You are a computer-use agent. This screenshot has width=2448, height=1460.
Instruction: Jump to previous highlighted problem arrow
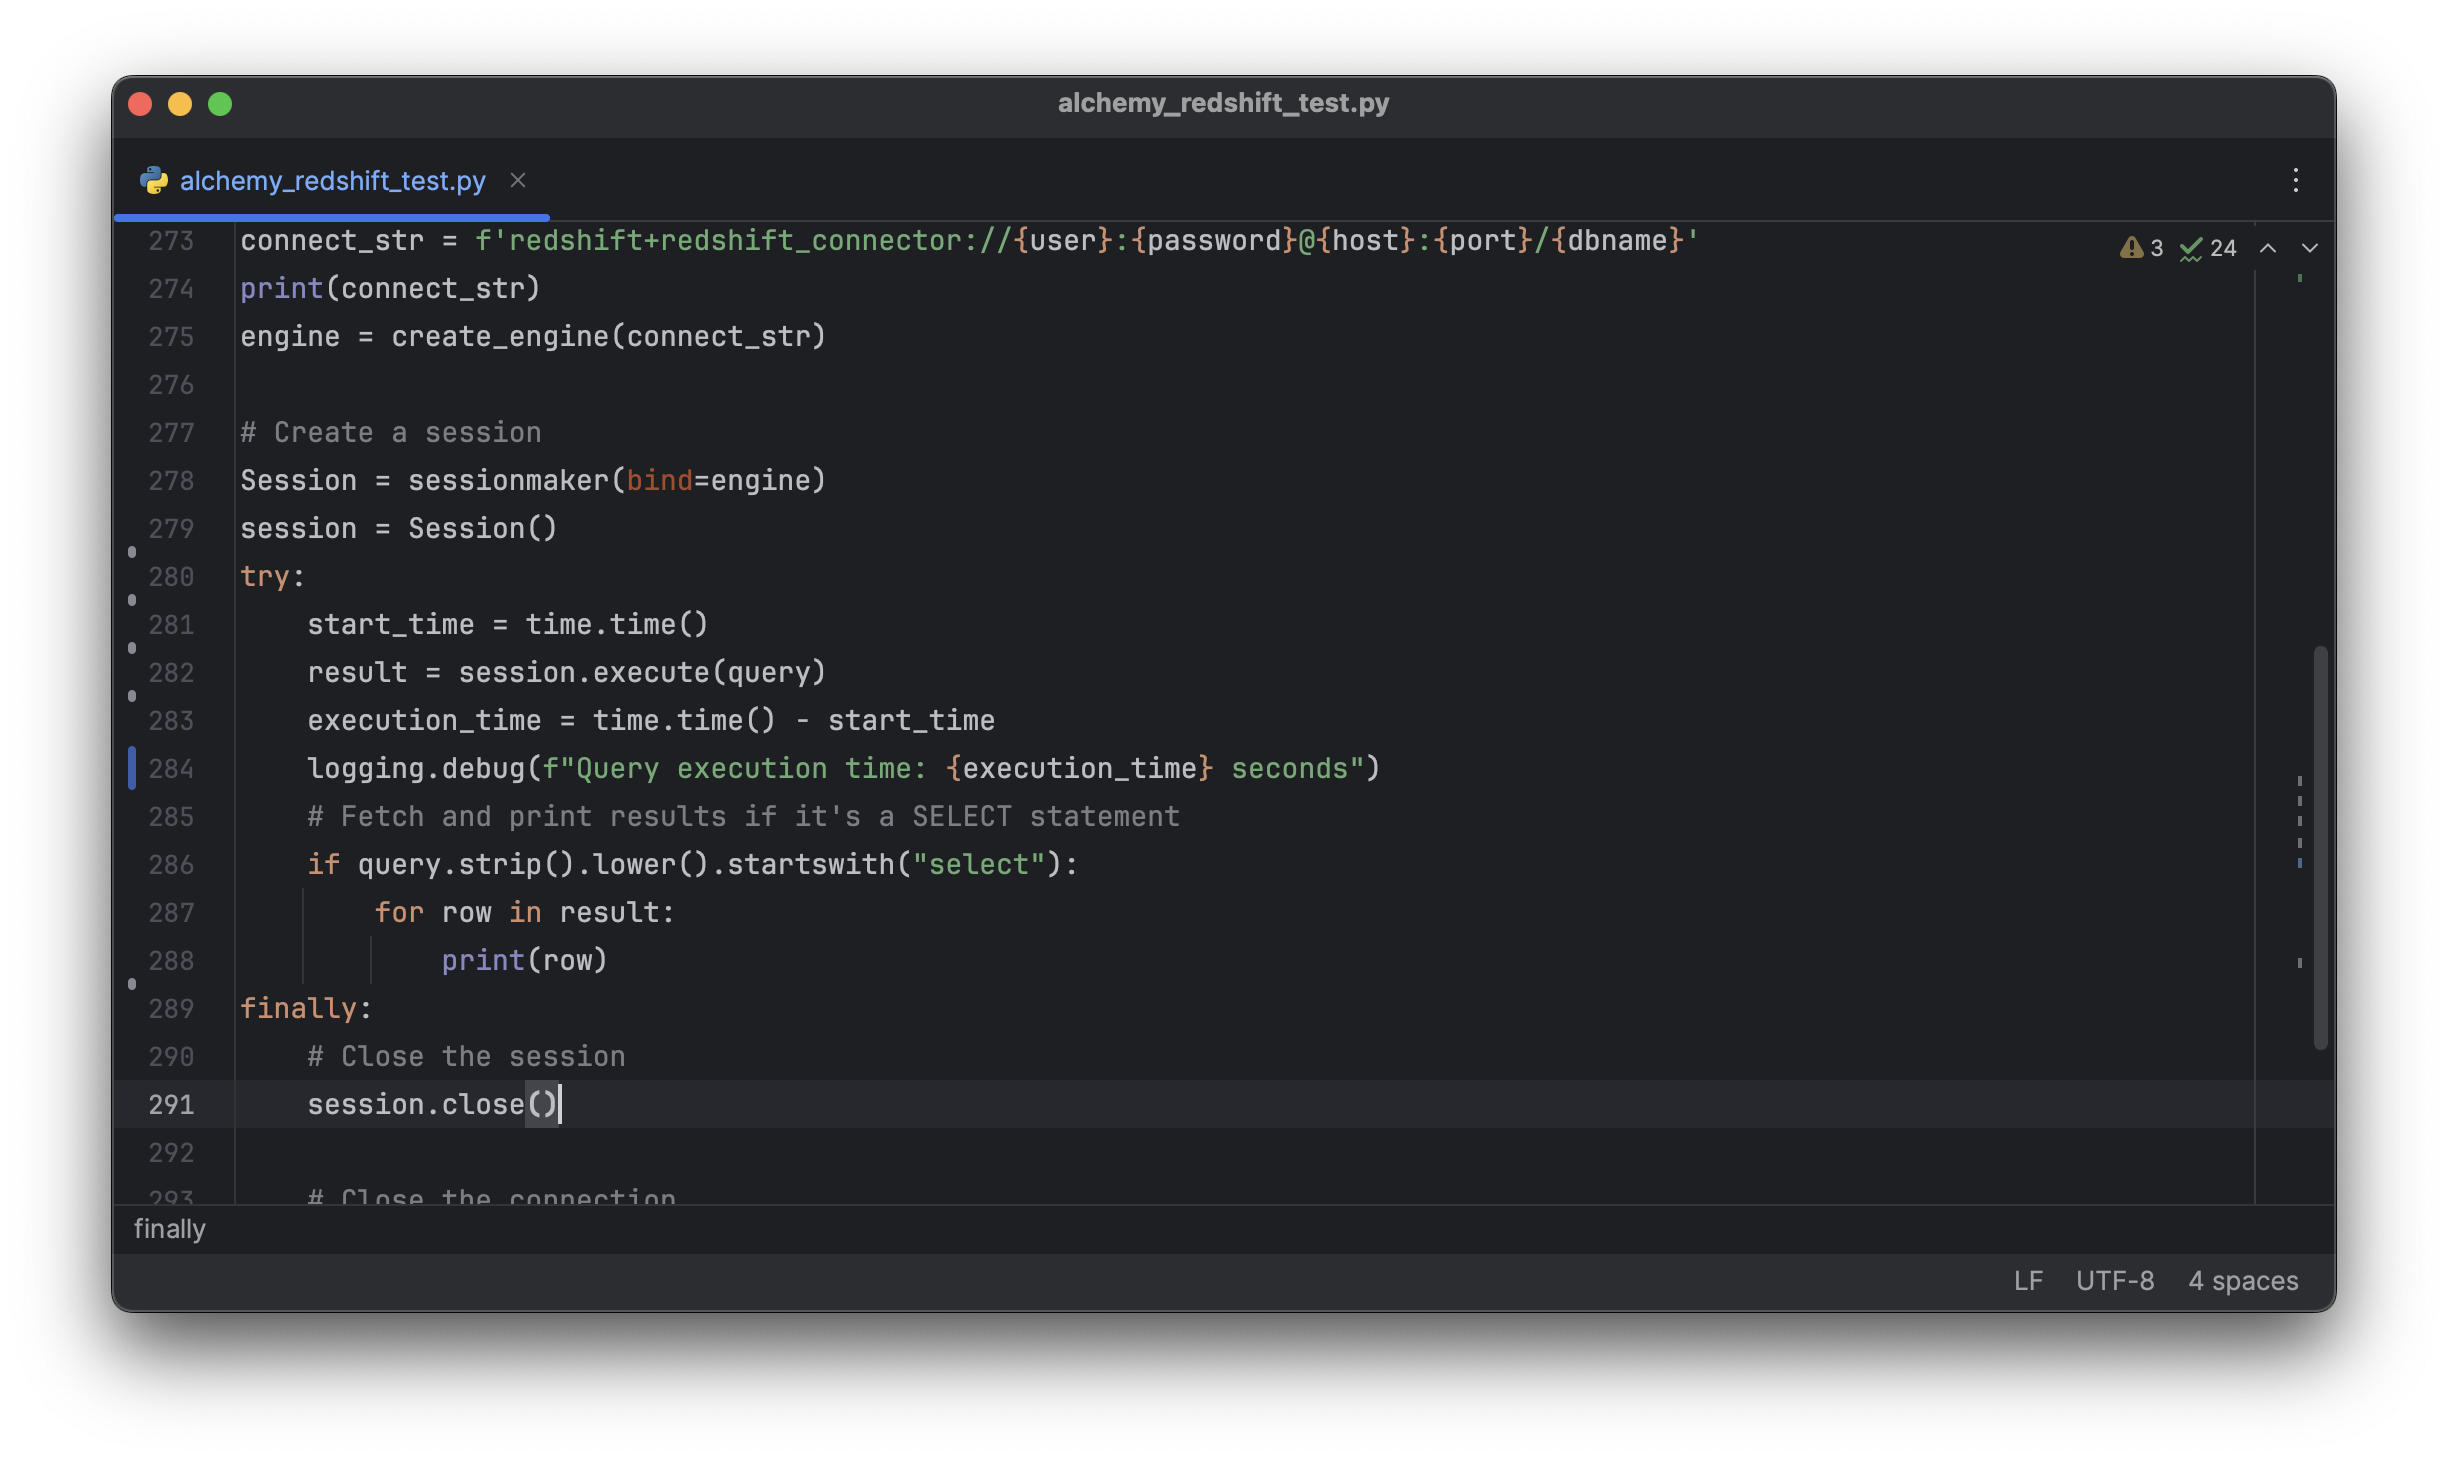point(2268,248)
